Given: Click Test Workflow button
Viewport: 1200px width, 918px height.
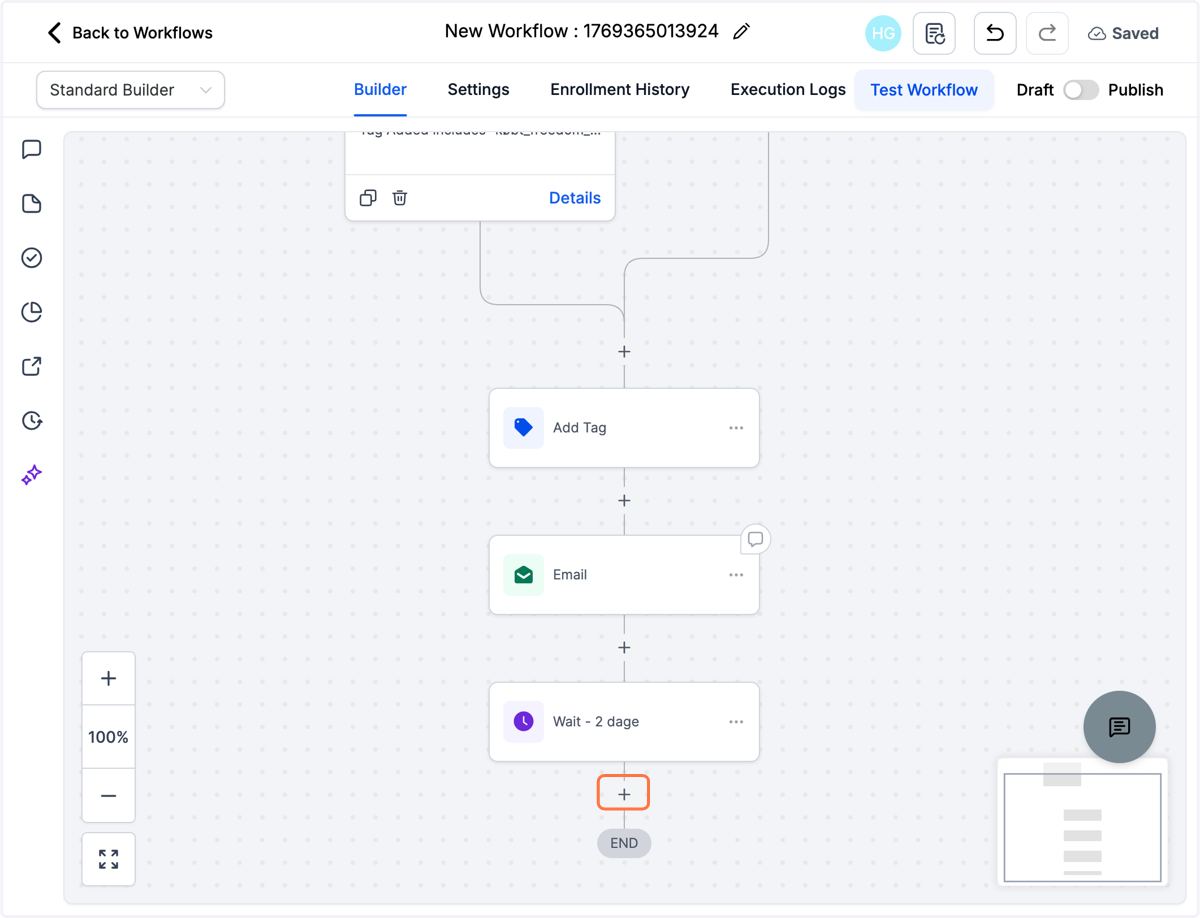Looking at the screenshot, I should tap(924, 90).
